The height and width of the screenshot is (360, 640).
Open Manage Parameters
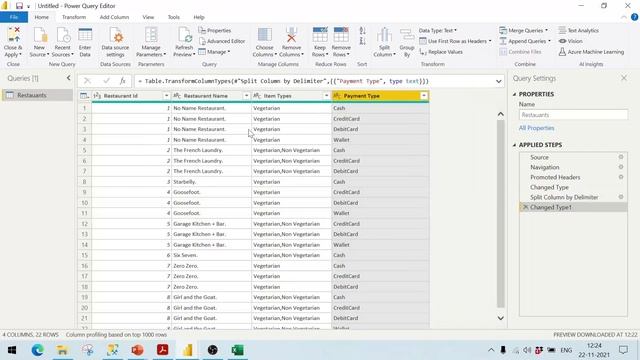coord(151,42)
